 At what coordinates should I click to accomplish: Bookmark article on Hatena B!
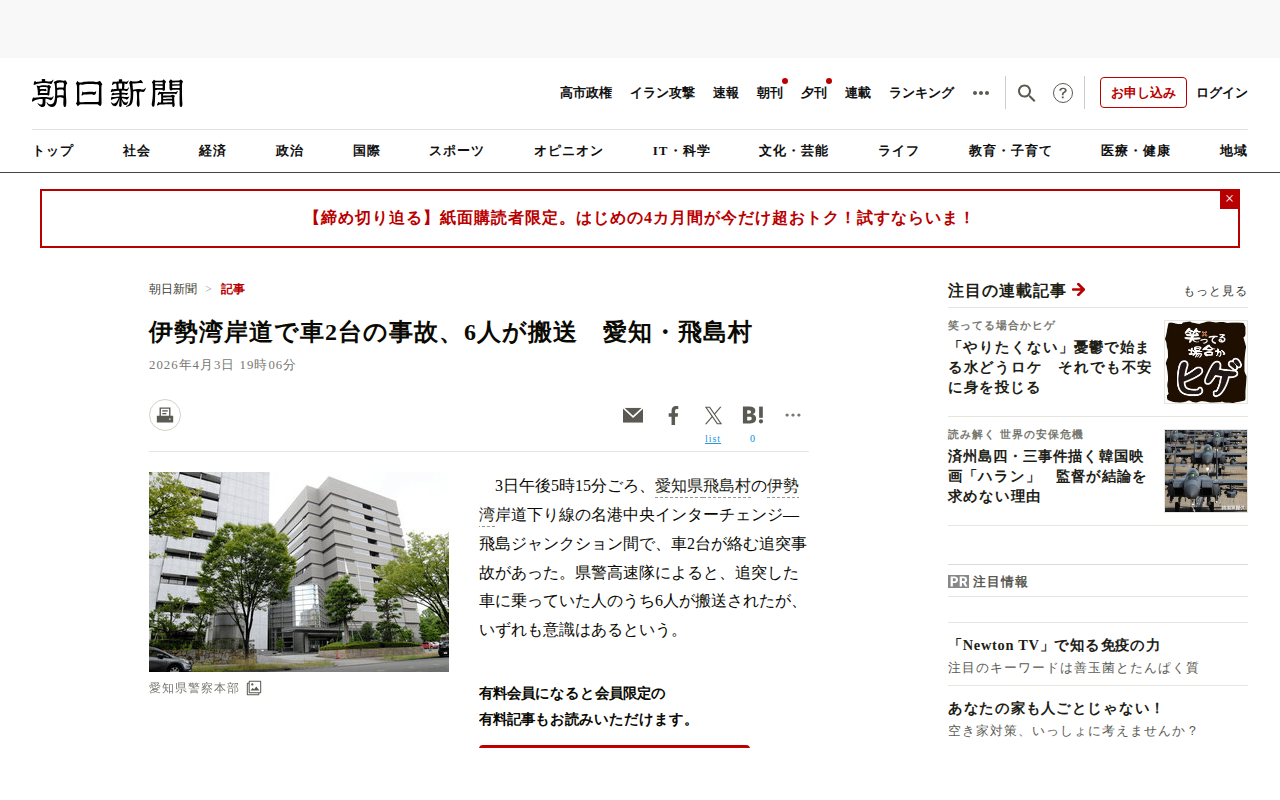[753, 415]
